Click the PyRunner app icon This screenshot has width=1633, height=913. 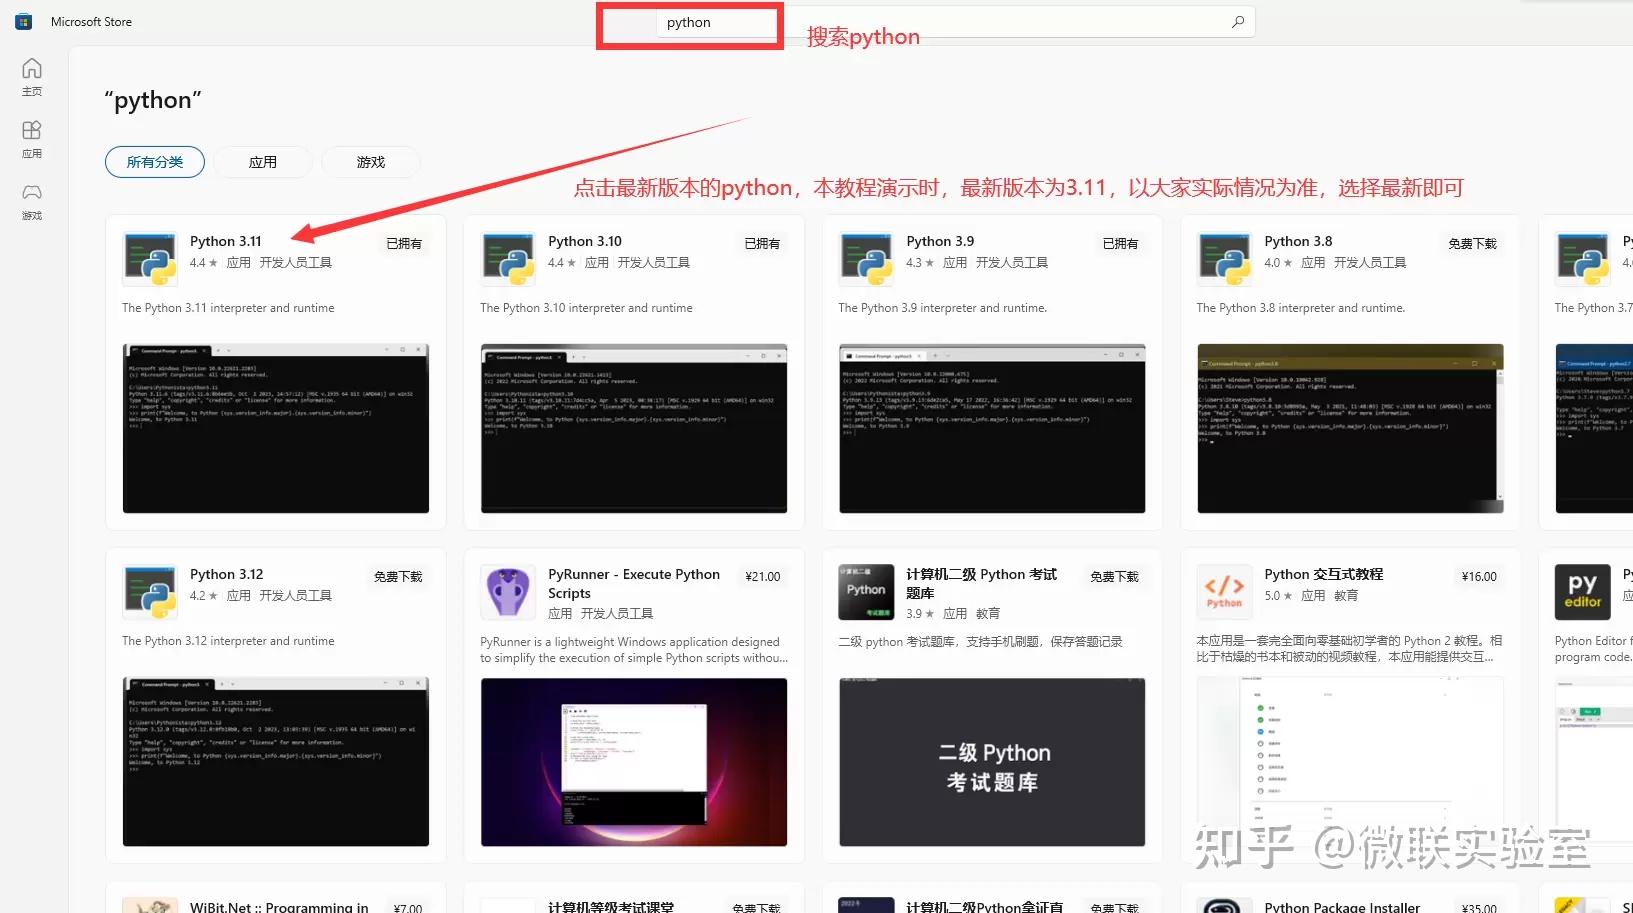[508, 591]
